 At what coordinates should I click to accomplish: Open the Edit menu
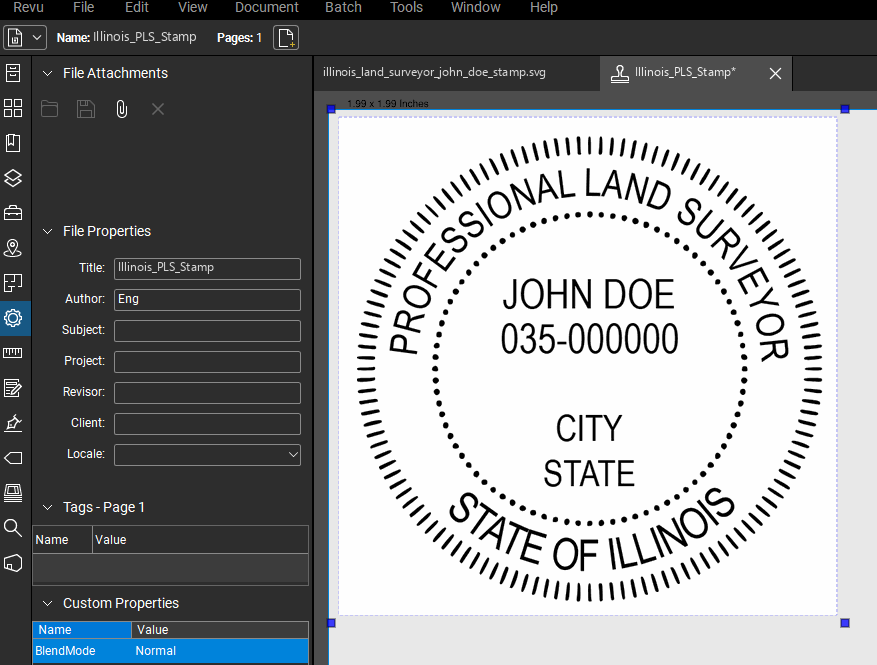click(136, 7)
